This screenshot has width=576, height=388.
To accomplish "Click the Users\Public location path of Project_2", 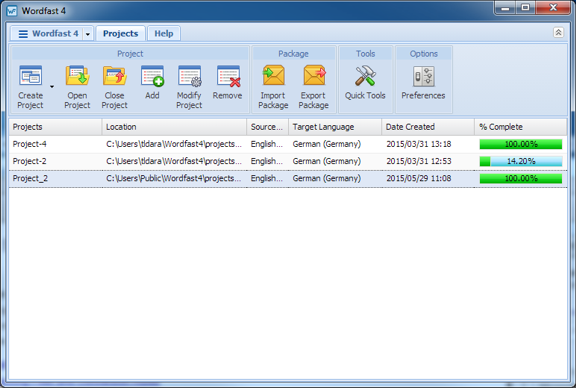I will coord(174,178).
